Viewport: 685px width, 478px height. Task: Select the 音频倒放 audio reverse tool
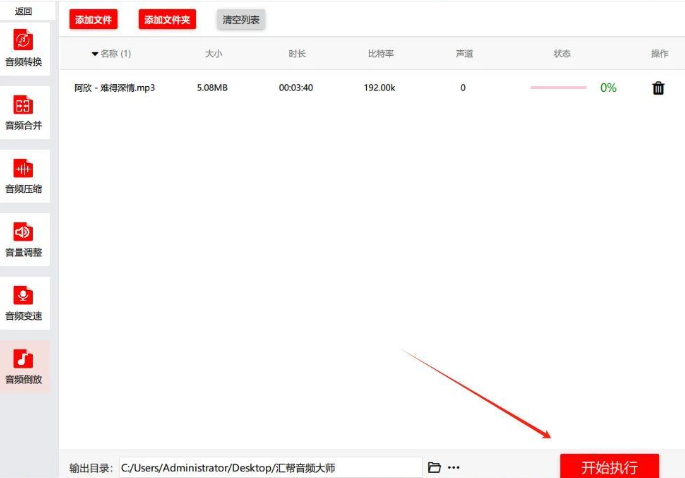click(24, 367)
